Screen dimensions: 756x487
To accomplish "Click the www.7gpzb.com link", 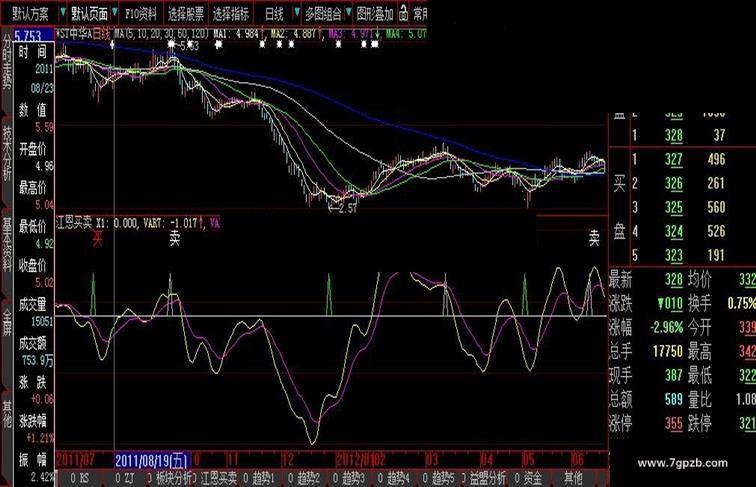I will click(x=683, y=463).
